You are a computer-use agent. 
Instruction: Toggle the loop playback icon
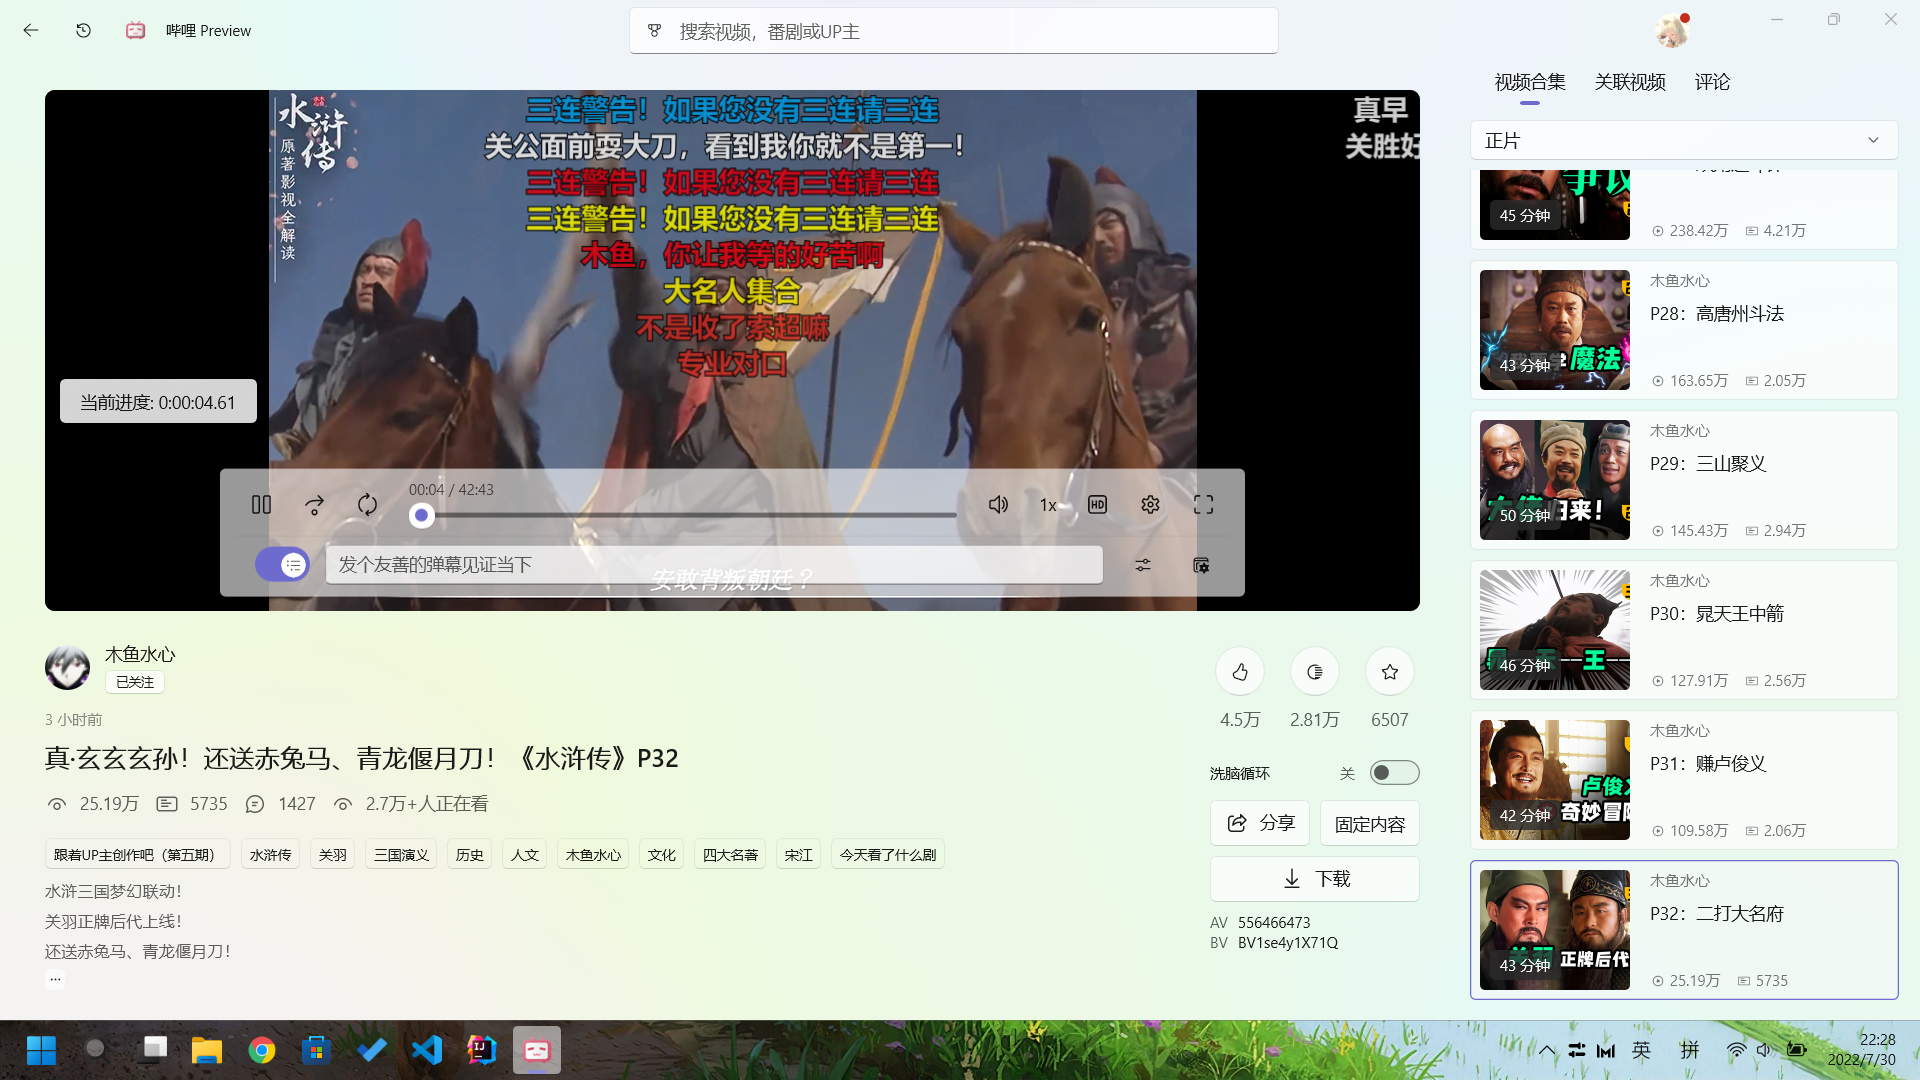click(x=367, y=505)
